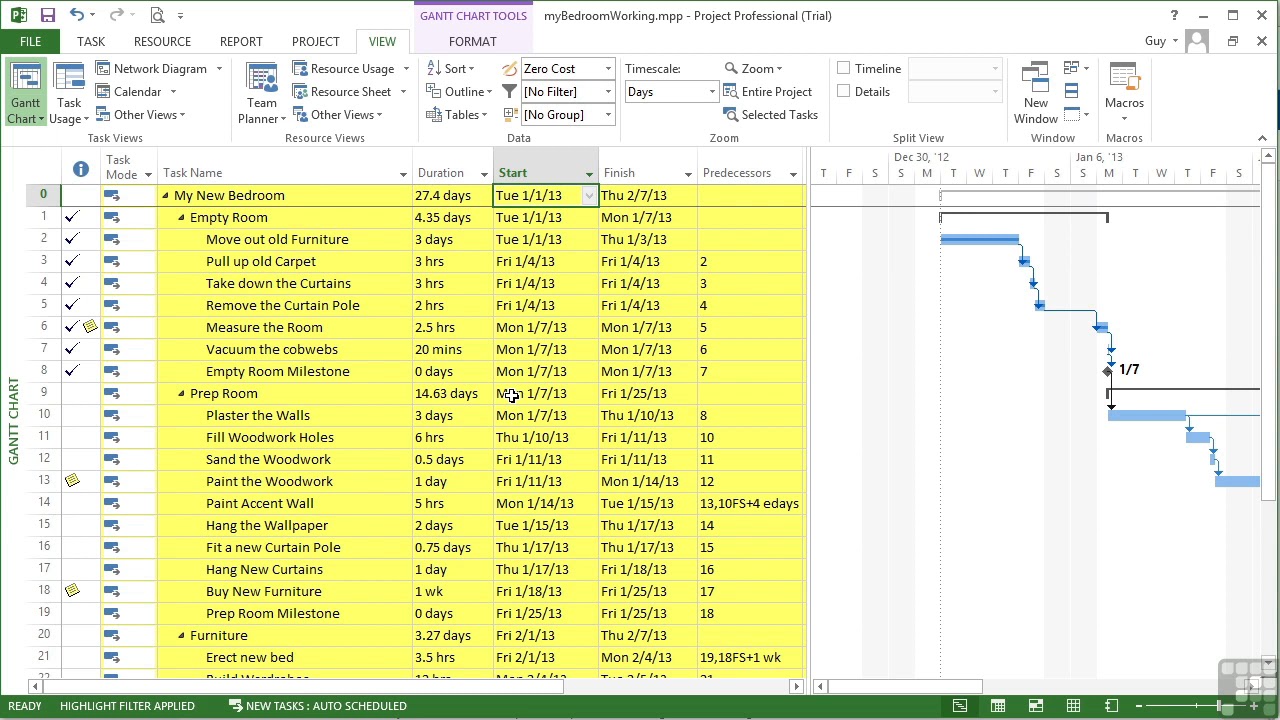The image size is (1280, 720).
Task: Click the Report status bar view shortcut
Action: (1111, 706)
